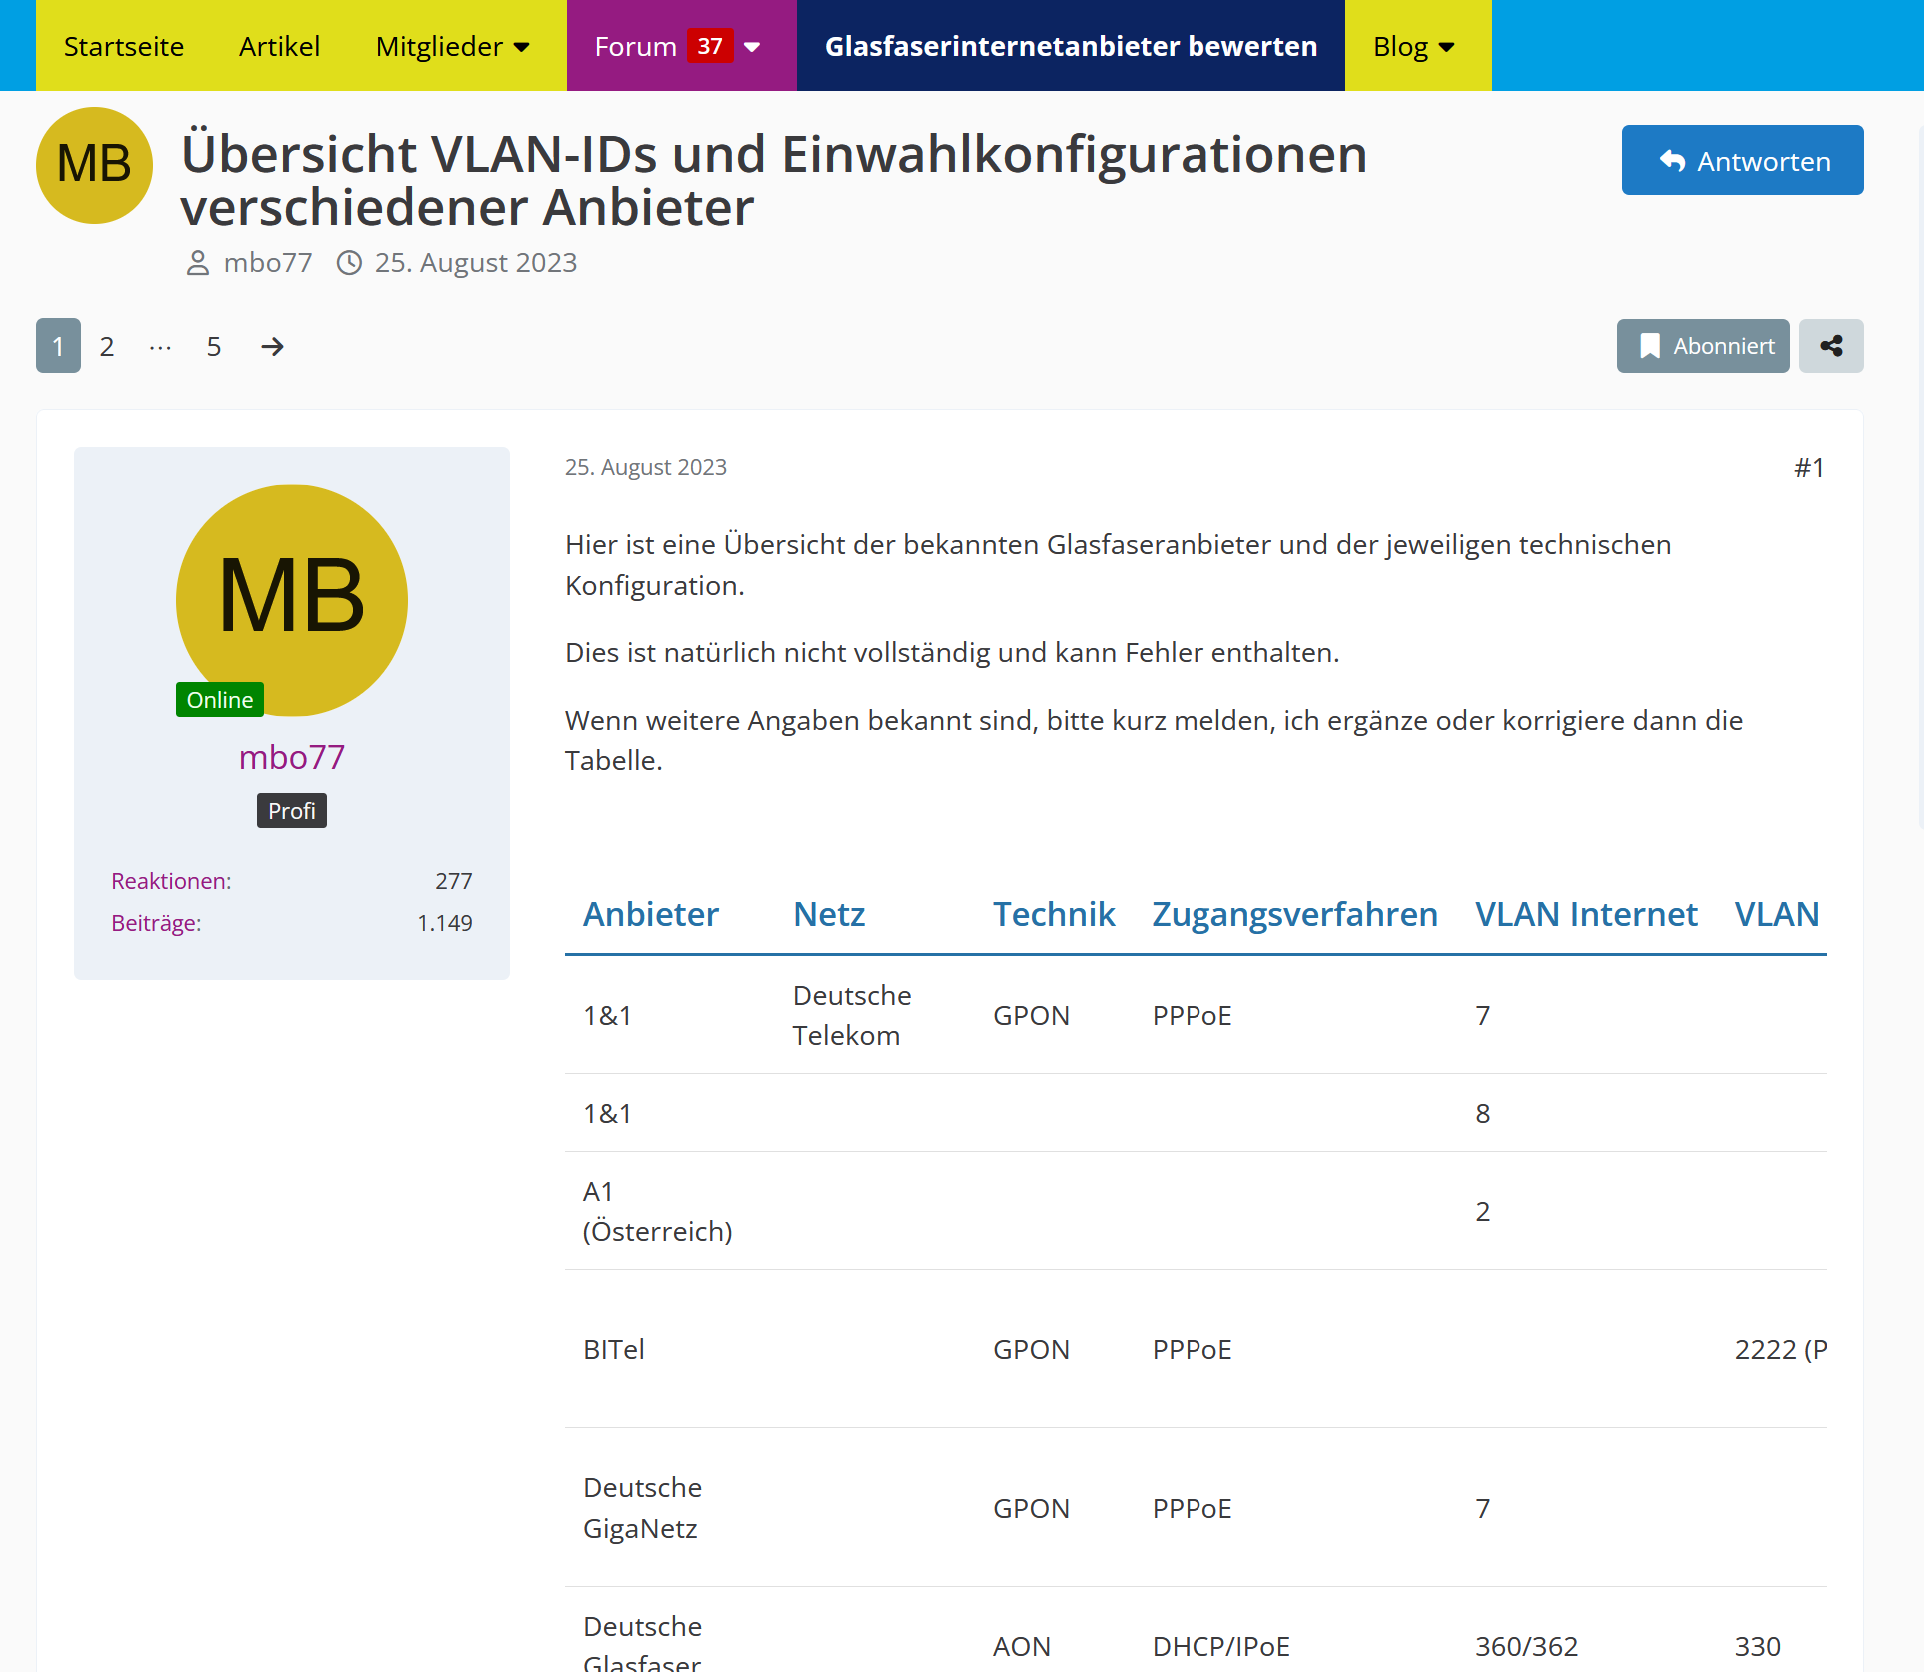The image size is (1924, 1672).
Task: Click the 360/362 VLAN value
Action: (1526, 1646)
